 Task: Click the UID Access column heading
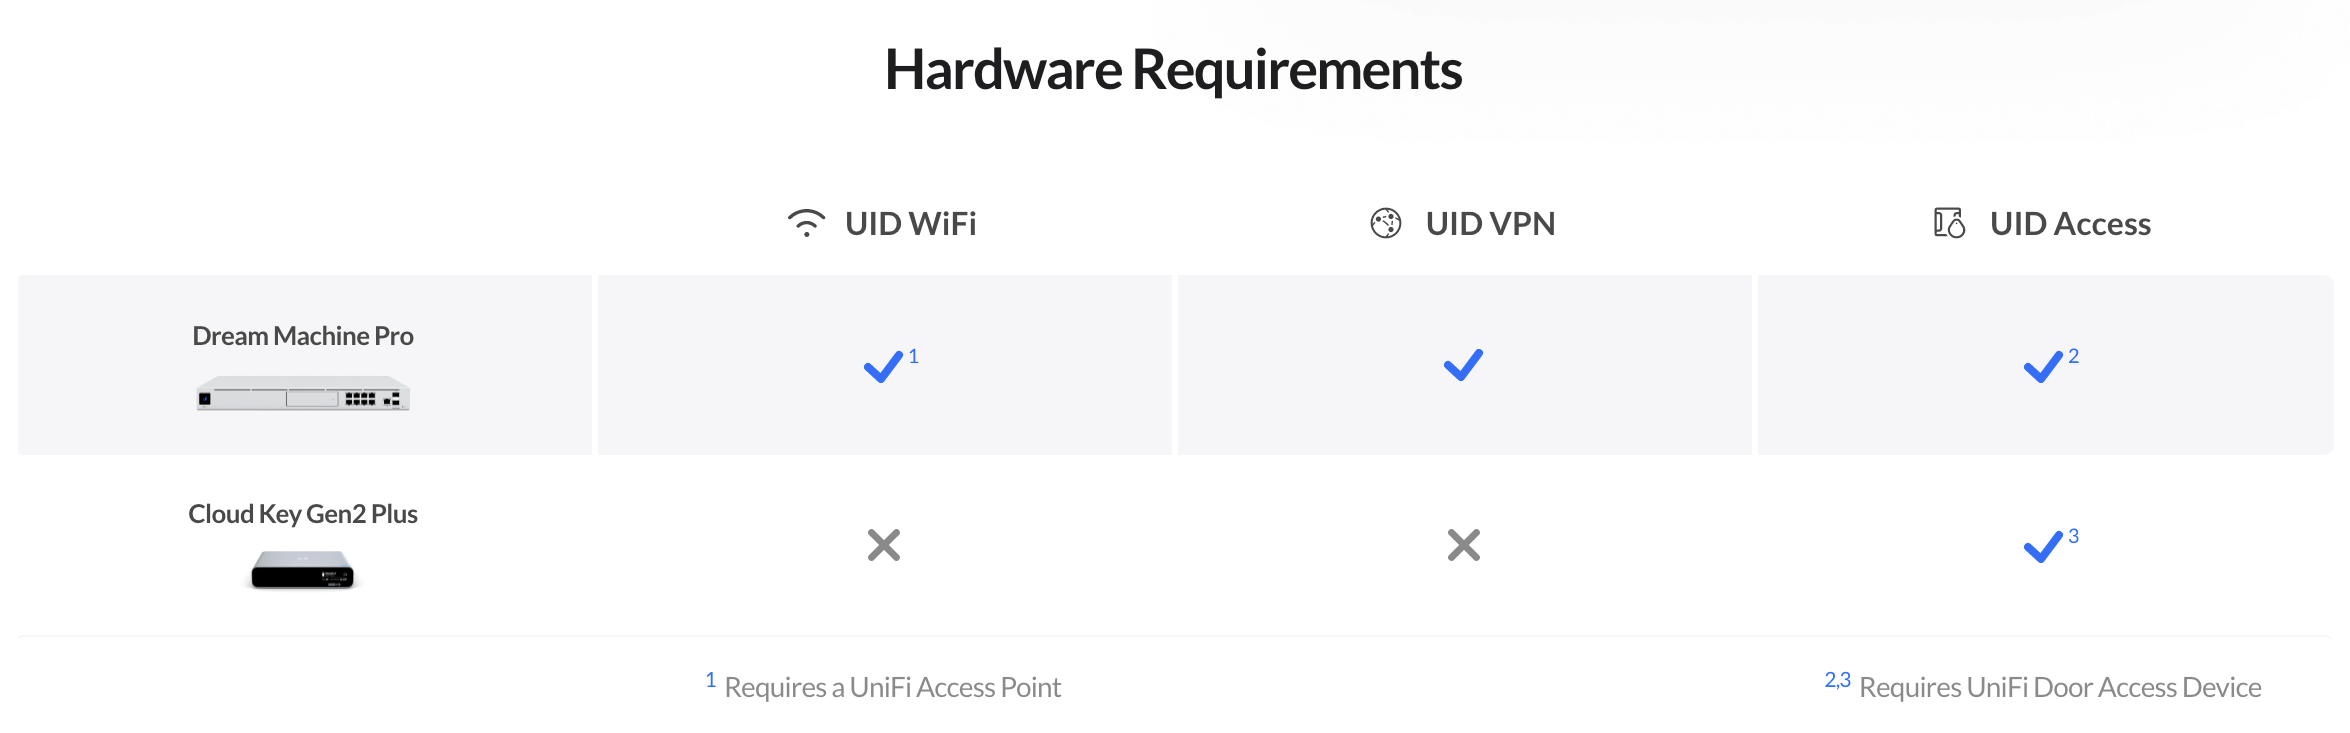pyautogui.click(x=2070, y=223)
